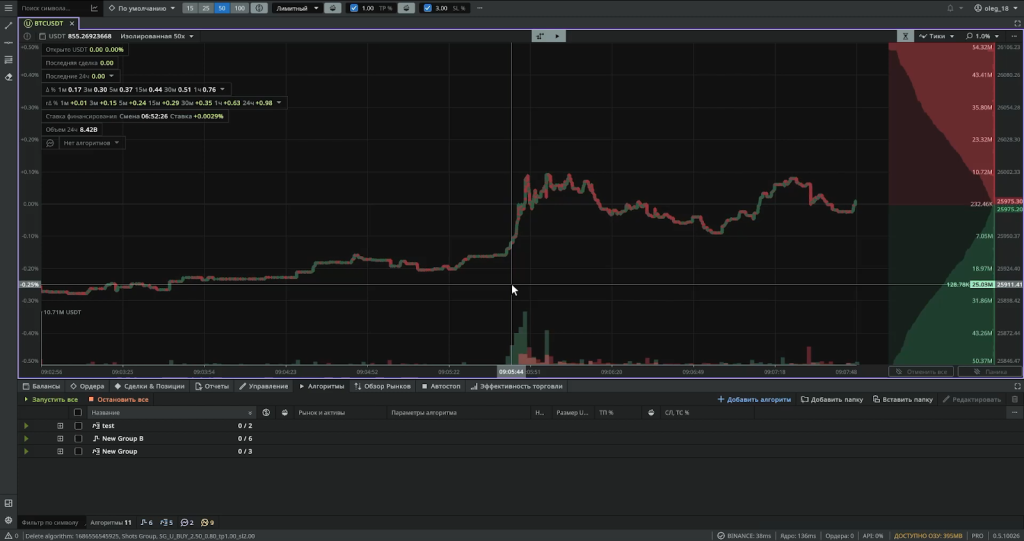Click the Добавить алгоритм button

pyautogui.click(x=754, y=400)
